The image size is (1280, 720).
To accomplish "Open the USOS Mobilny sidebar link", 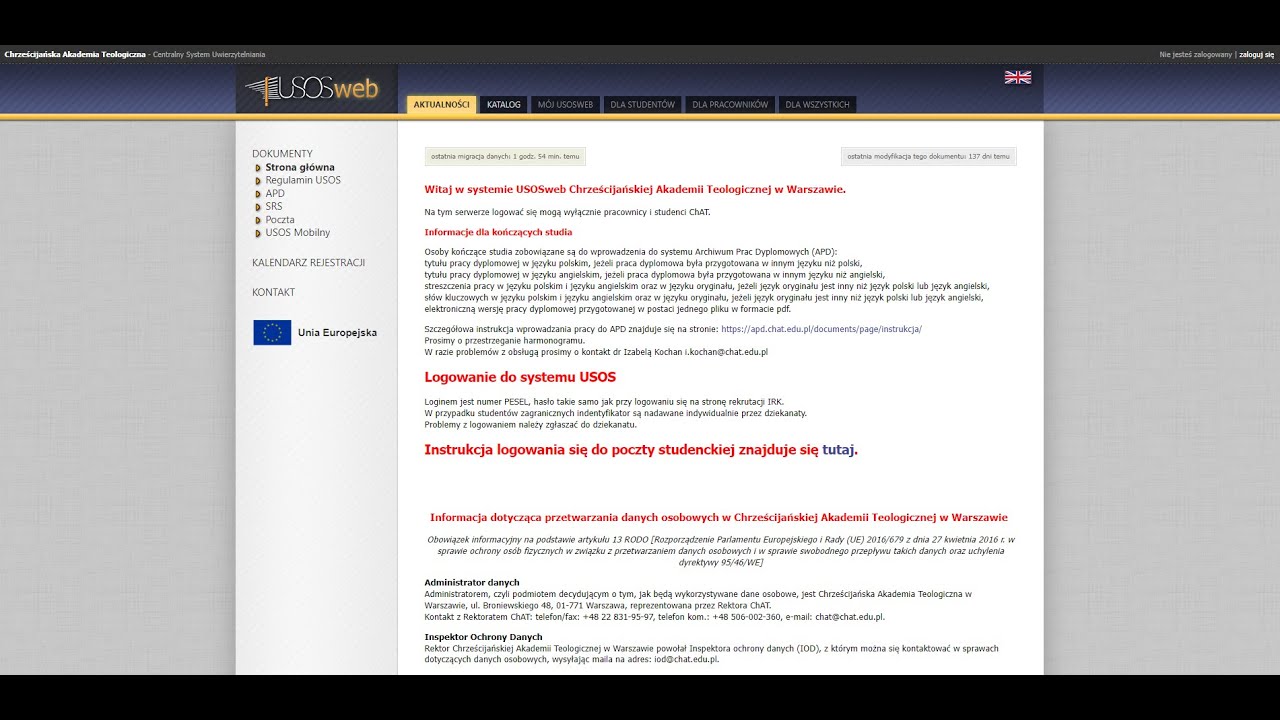I will (298, 233).
